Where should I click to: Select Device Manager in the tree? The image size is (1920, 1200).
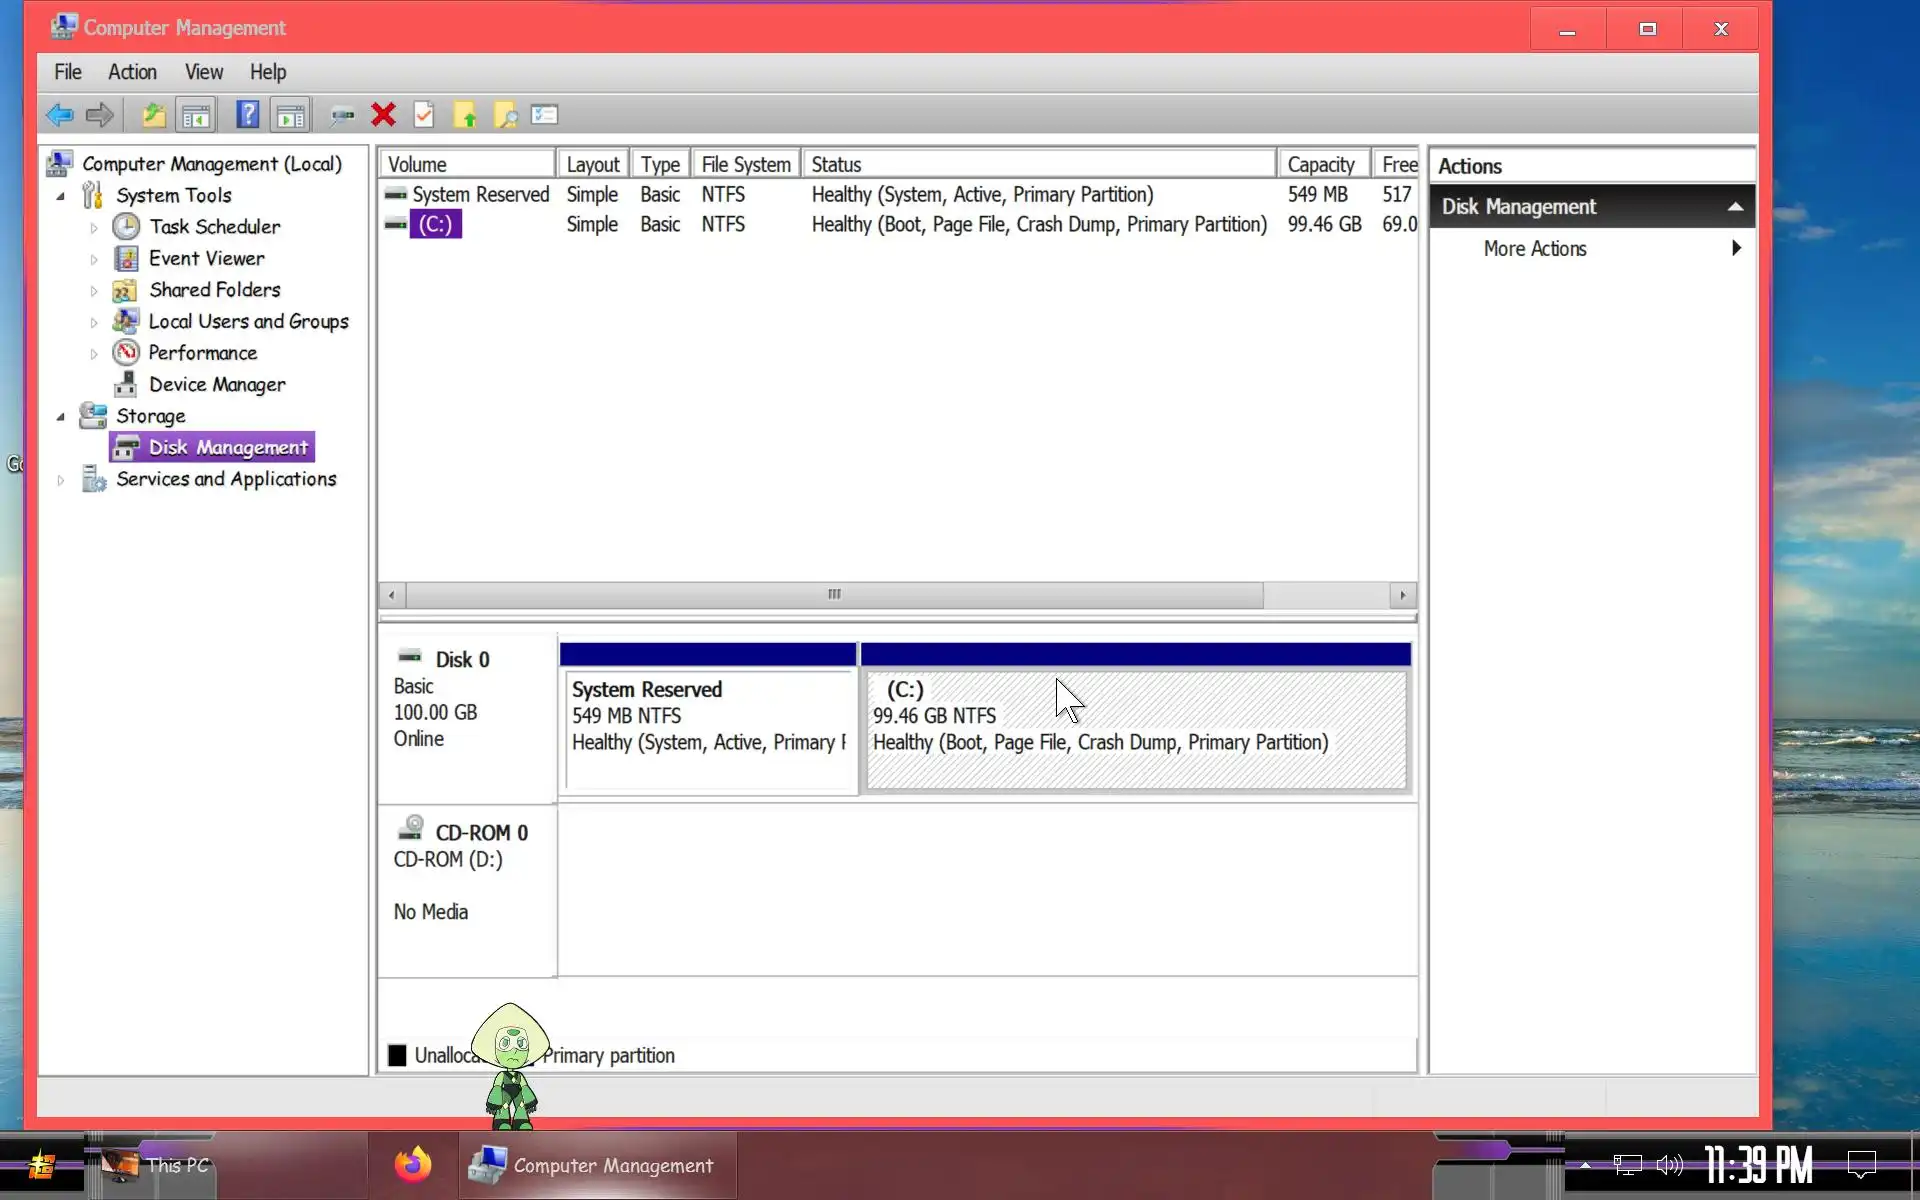[216, 385]
